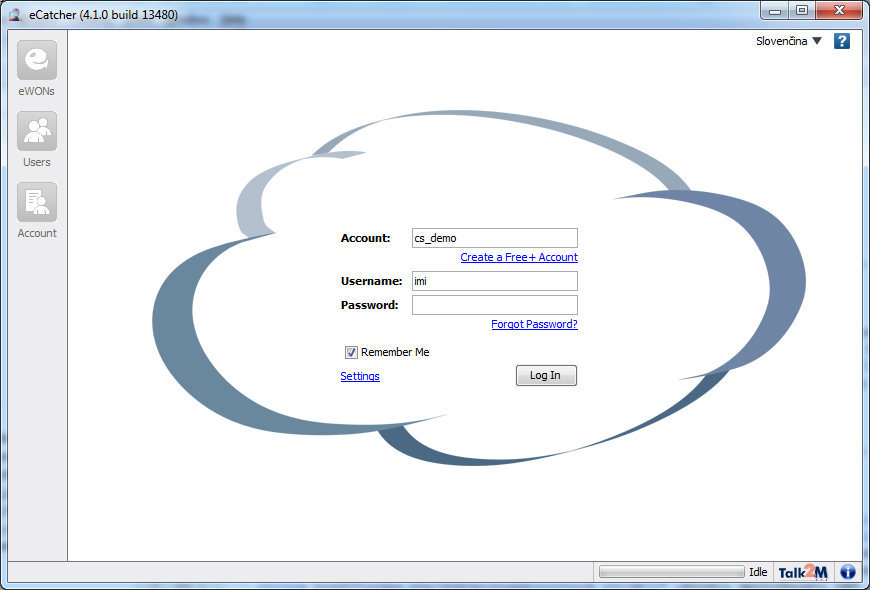
Task: Open the Create a Free+ Account link
Action: 519,257
